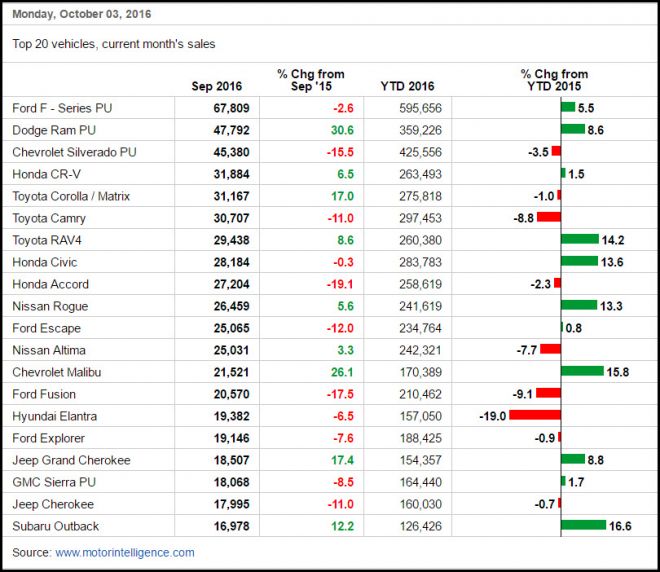This screenshot has width=660, height=572.
Task: Select the Sep 2016 value 16,978
Action: click(231, 526)
